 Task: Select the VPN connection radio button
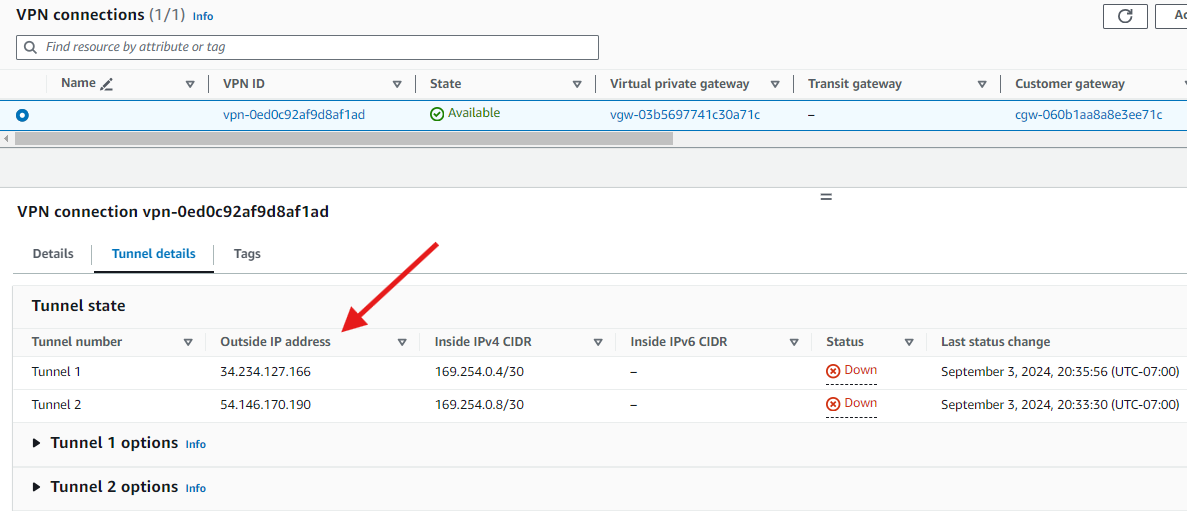[22, 115]
